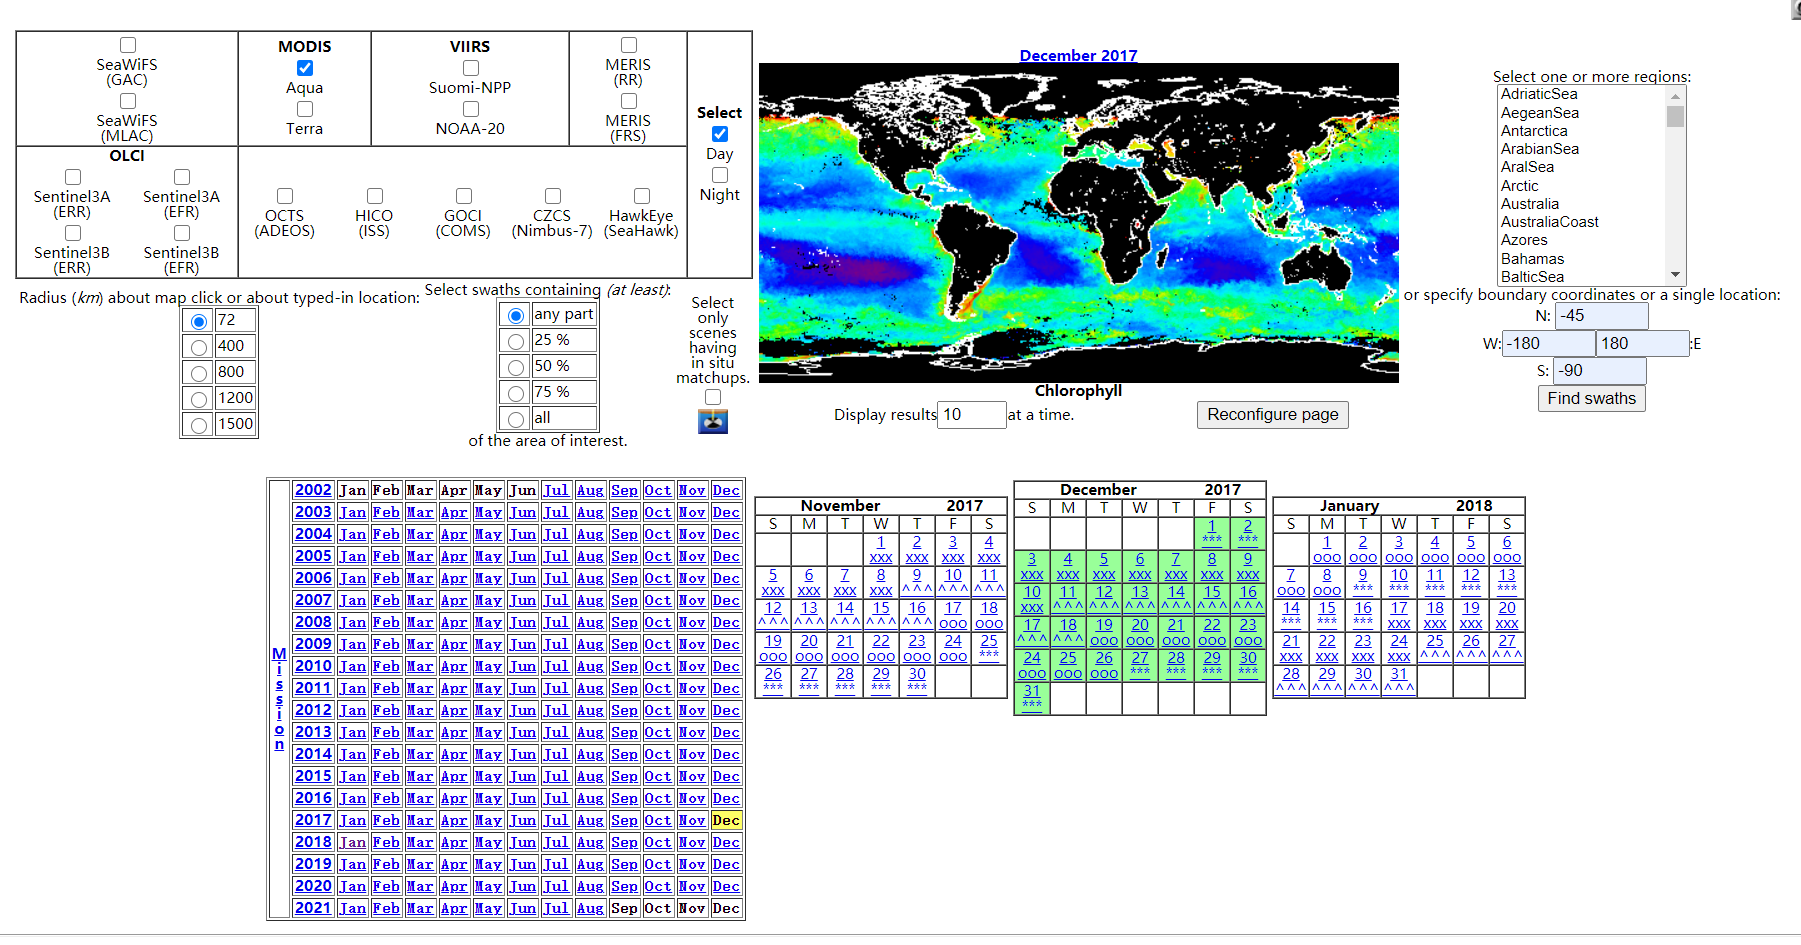
Task: Open Jun in the 2010 row
Action: [x=522, y=666]
